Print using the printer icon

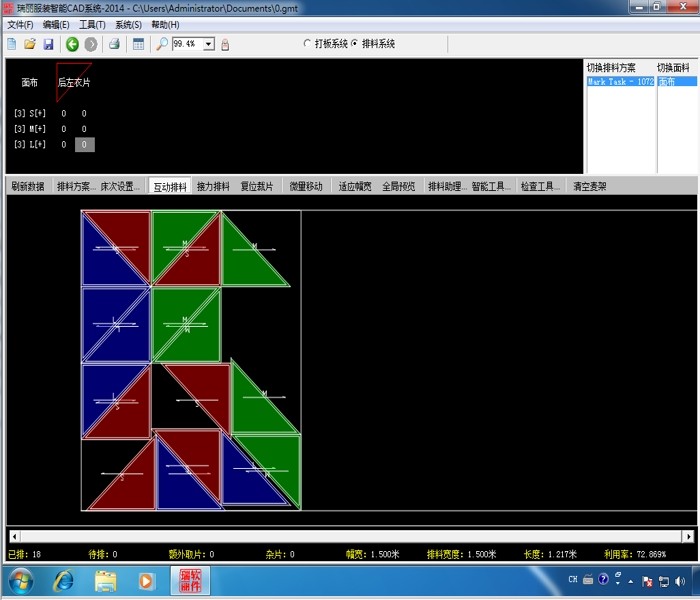pyautogui.click(x=115, y=44)
